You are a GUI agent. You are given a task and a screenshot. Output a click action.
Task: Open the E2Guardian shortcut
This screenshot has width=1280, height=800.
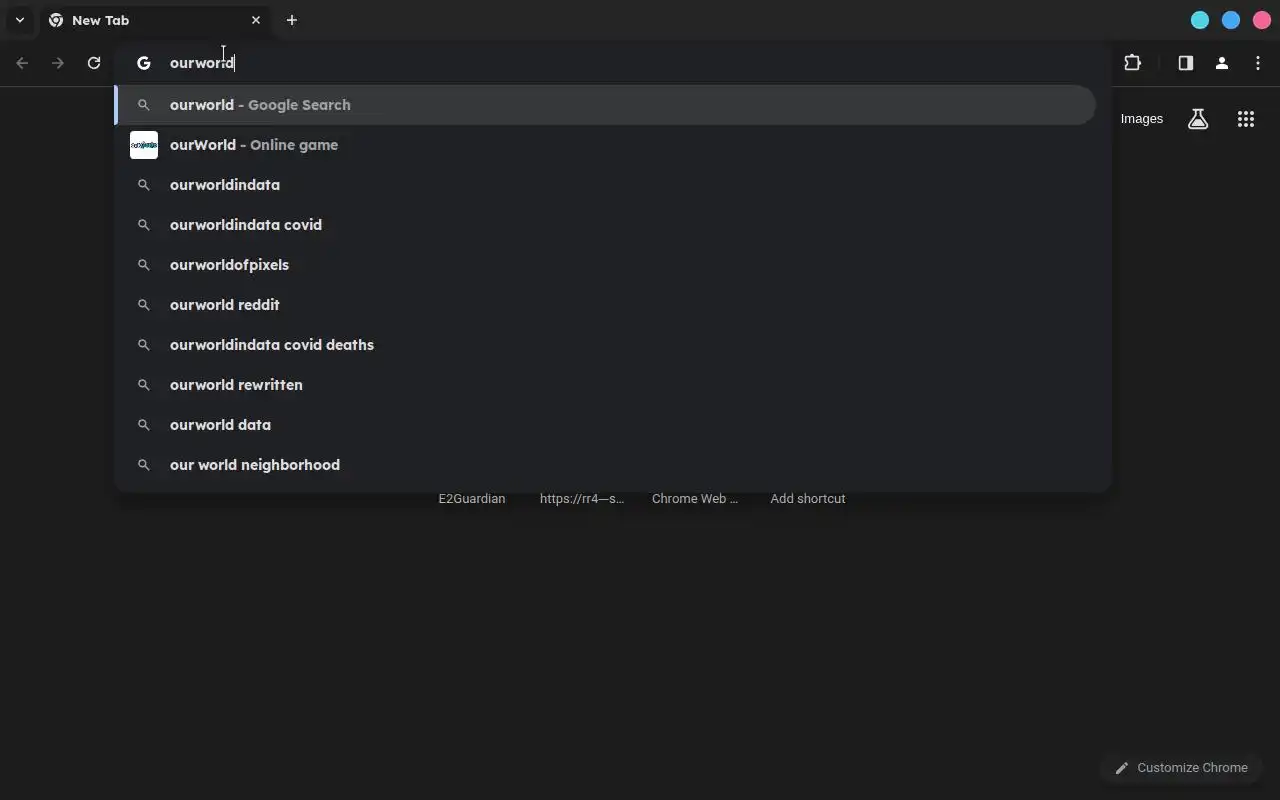point(472,498)
